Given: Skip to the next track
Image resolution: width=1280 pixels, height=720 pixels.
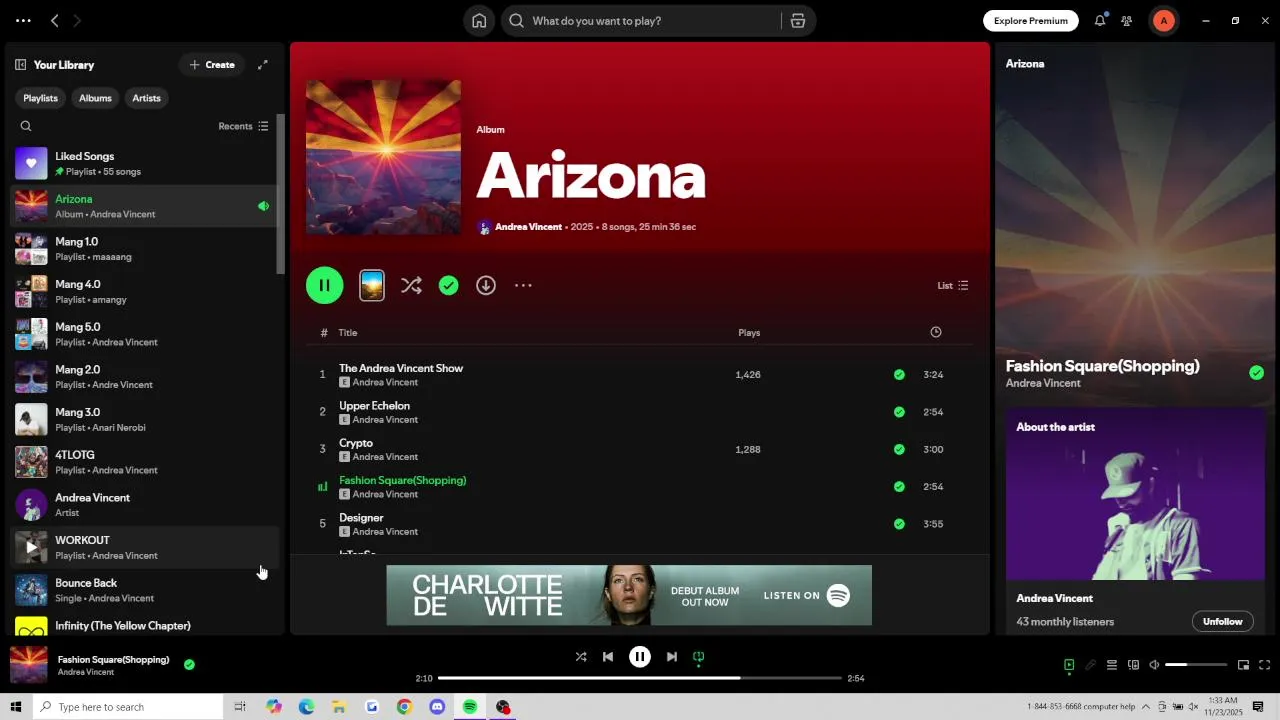Looking at the screenshot, I should click(672, 657).
